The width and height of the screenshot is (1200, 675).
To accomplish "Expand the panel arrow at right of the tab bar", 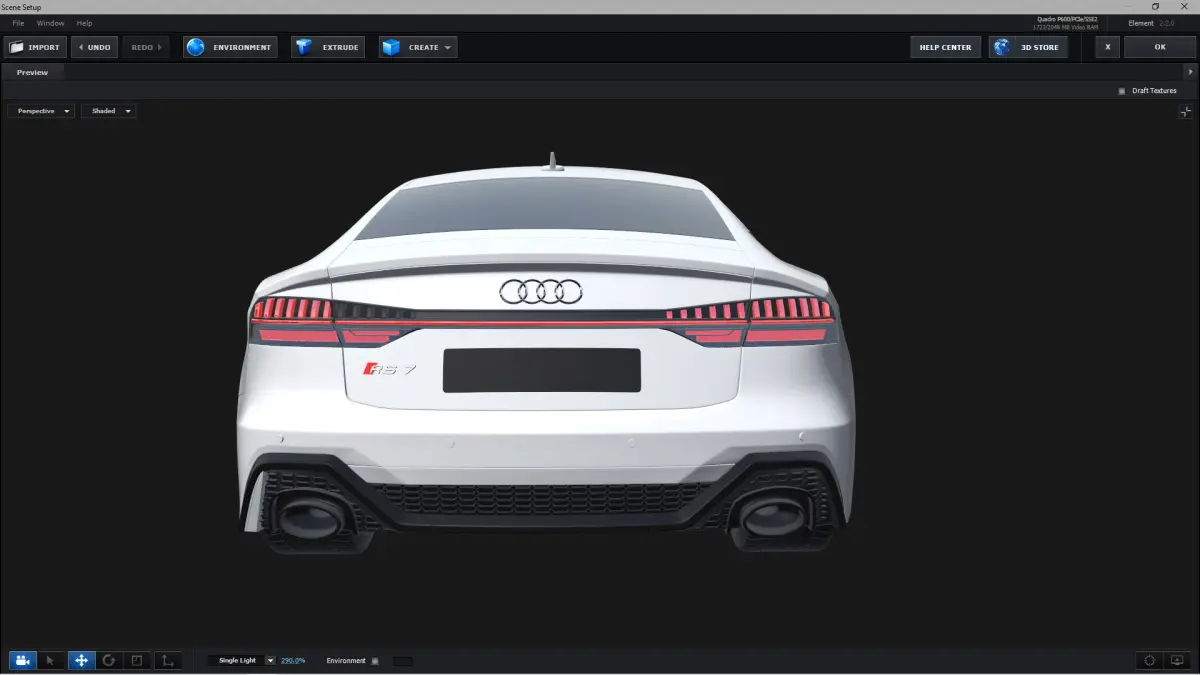I will (1190, 72).
